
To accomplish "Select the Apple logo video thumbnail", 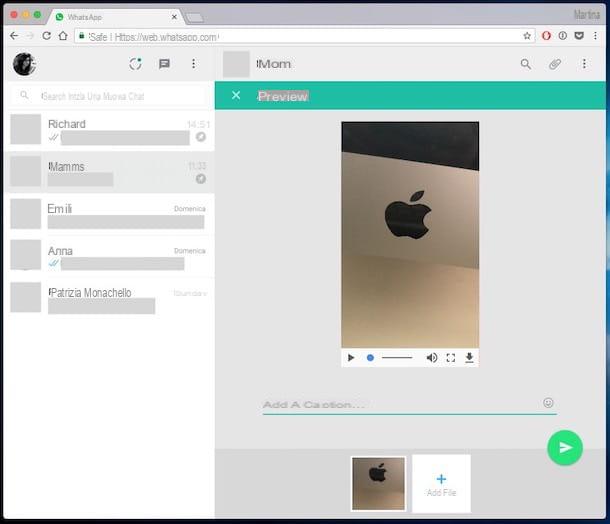I will (x=378, y=484).
